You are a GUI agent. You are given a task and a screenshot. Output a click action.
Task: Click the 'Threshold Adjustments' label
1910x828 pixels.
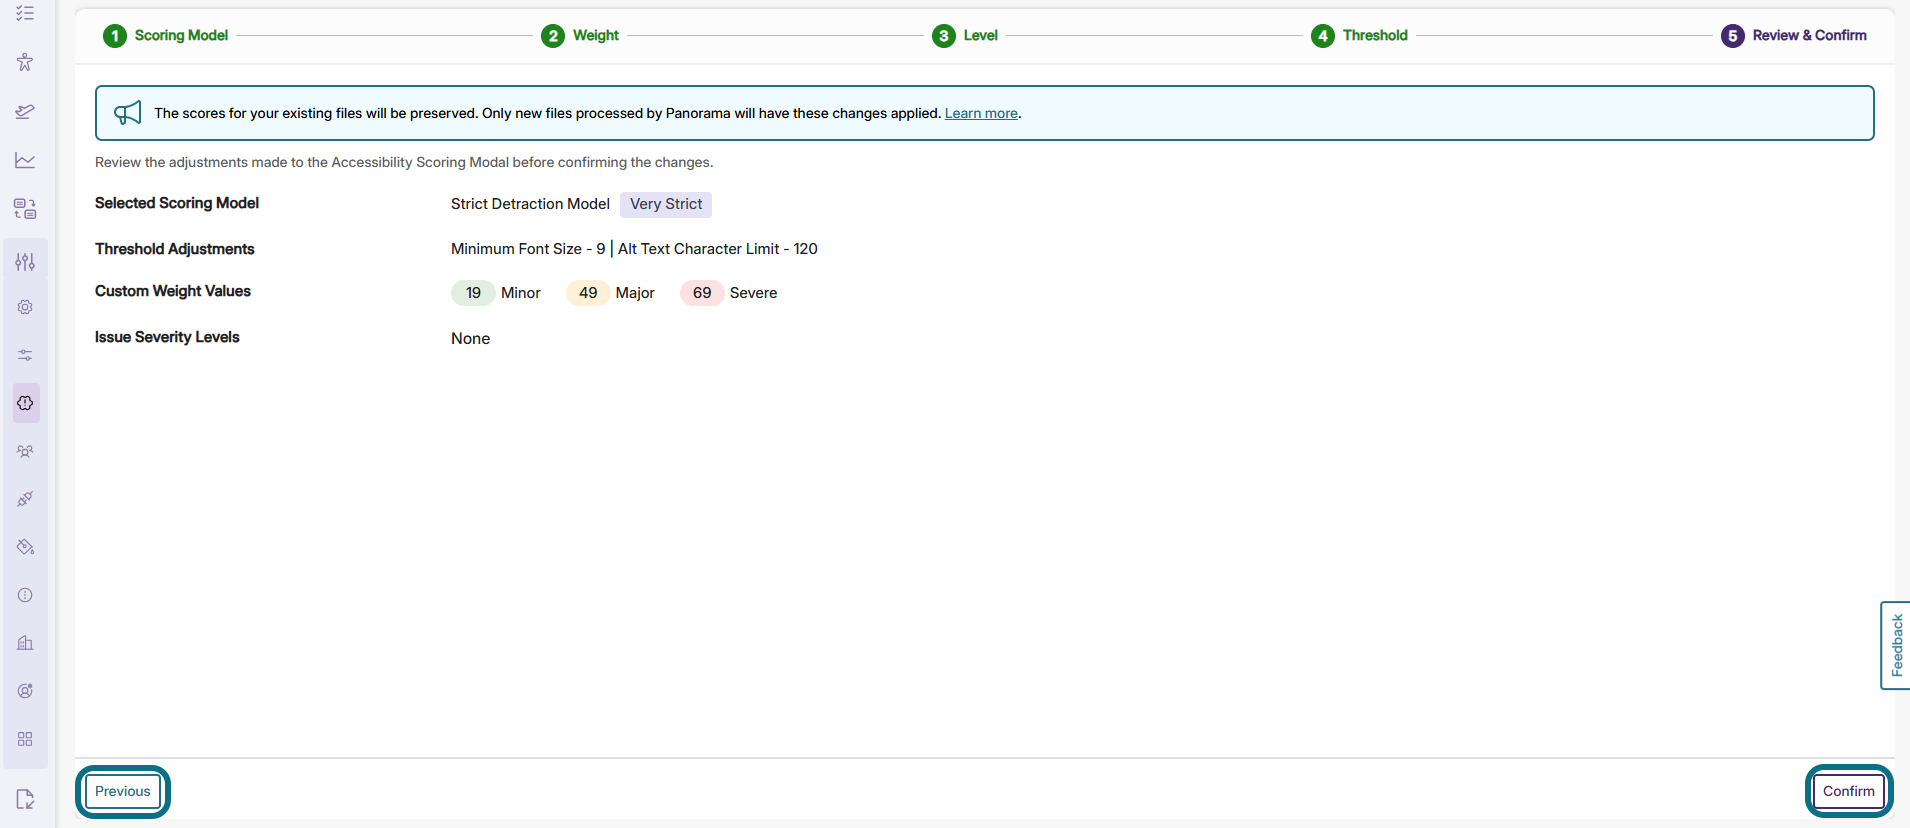pos(175,249)
